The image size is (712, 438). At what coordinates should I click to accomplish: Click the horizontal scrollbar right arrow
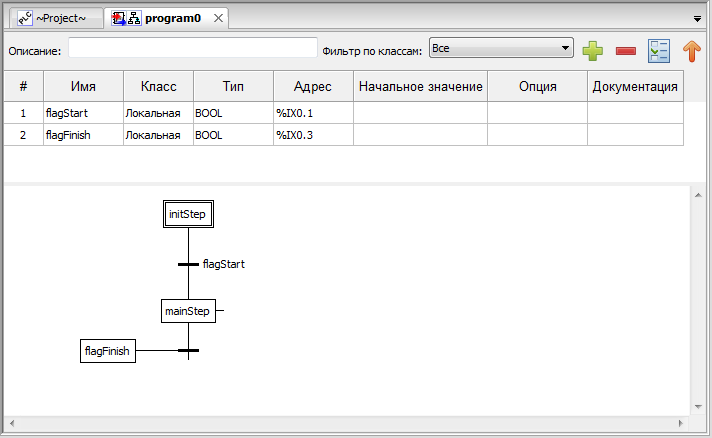point(682,423)
